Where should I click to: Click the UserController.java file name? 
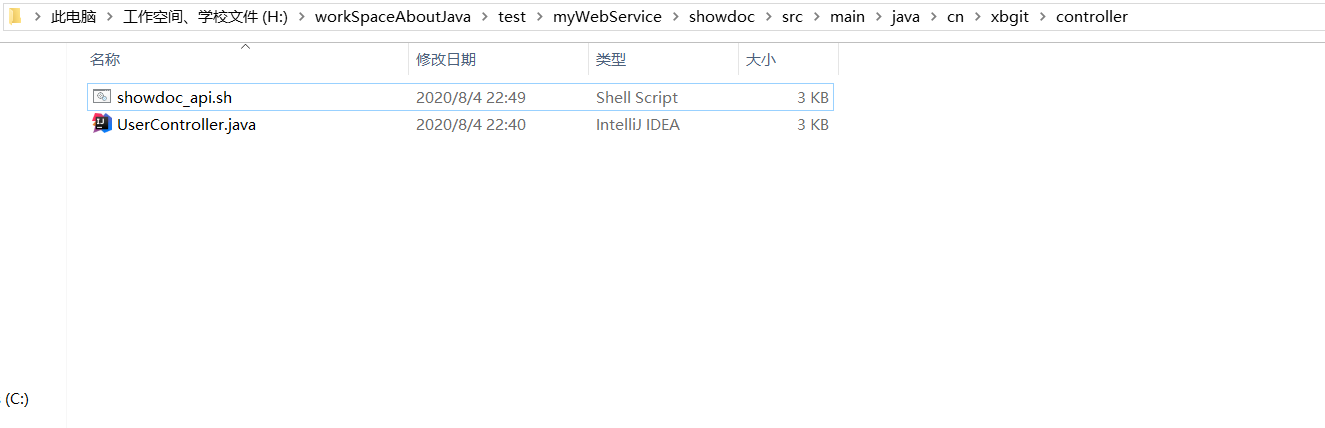(x=186, y=125)
